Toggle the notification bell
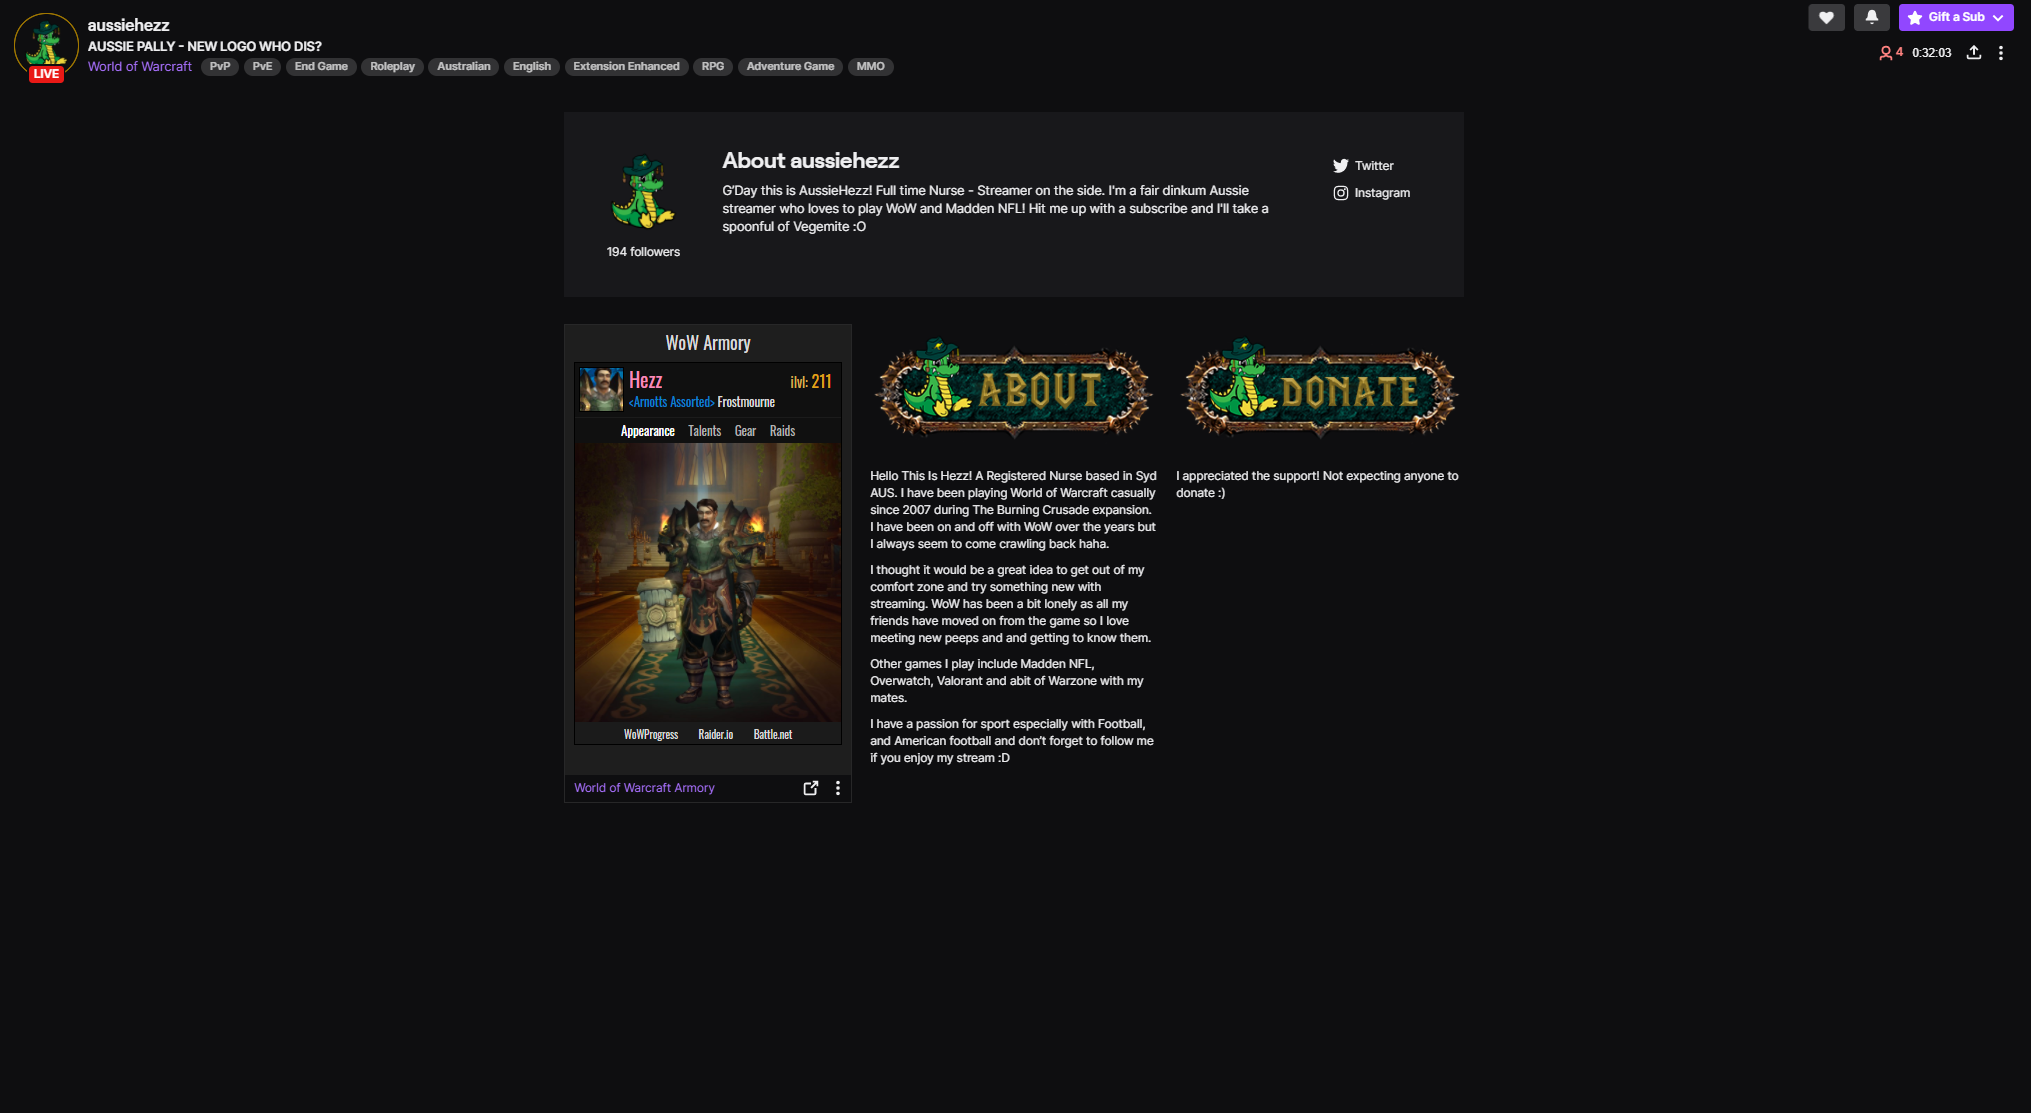Screen dimensions: 2031x1113 1871,17
